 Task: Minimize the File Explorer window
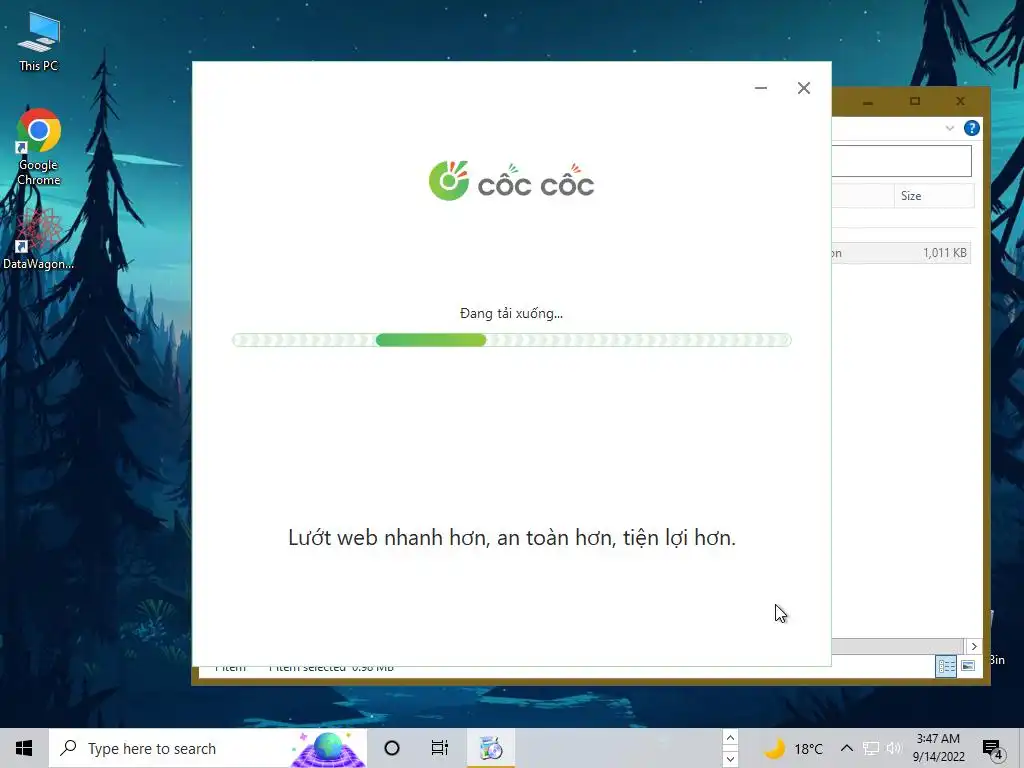(x=868, y=102)
